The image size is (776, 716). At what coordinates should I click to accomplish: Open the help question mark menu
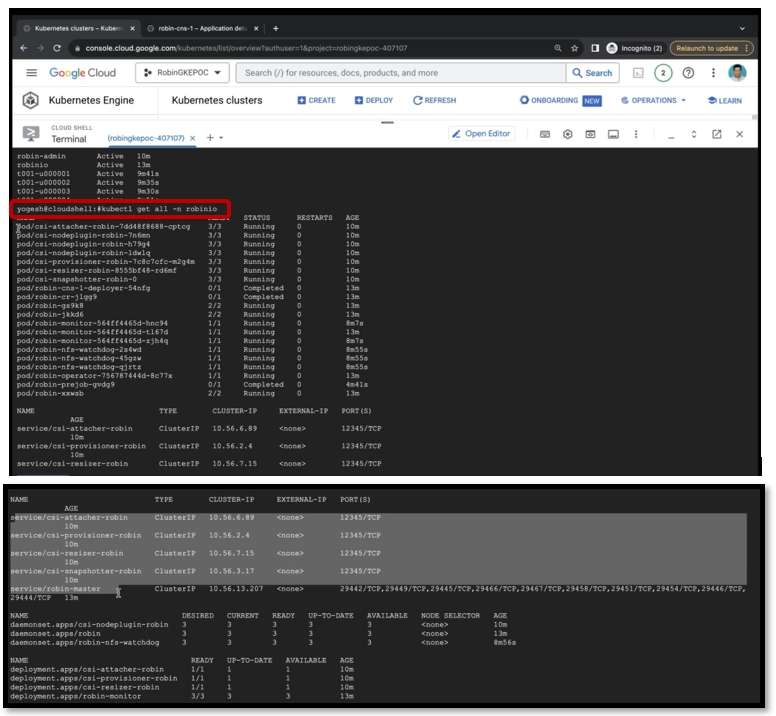688,73
